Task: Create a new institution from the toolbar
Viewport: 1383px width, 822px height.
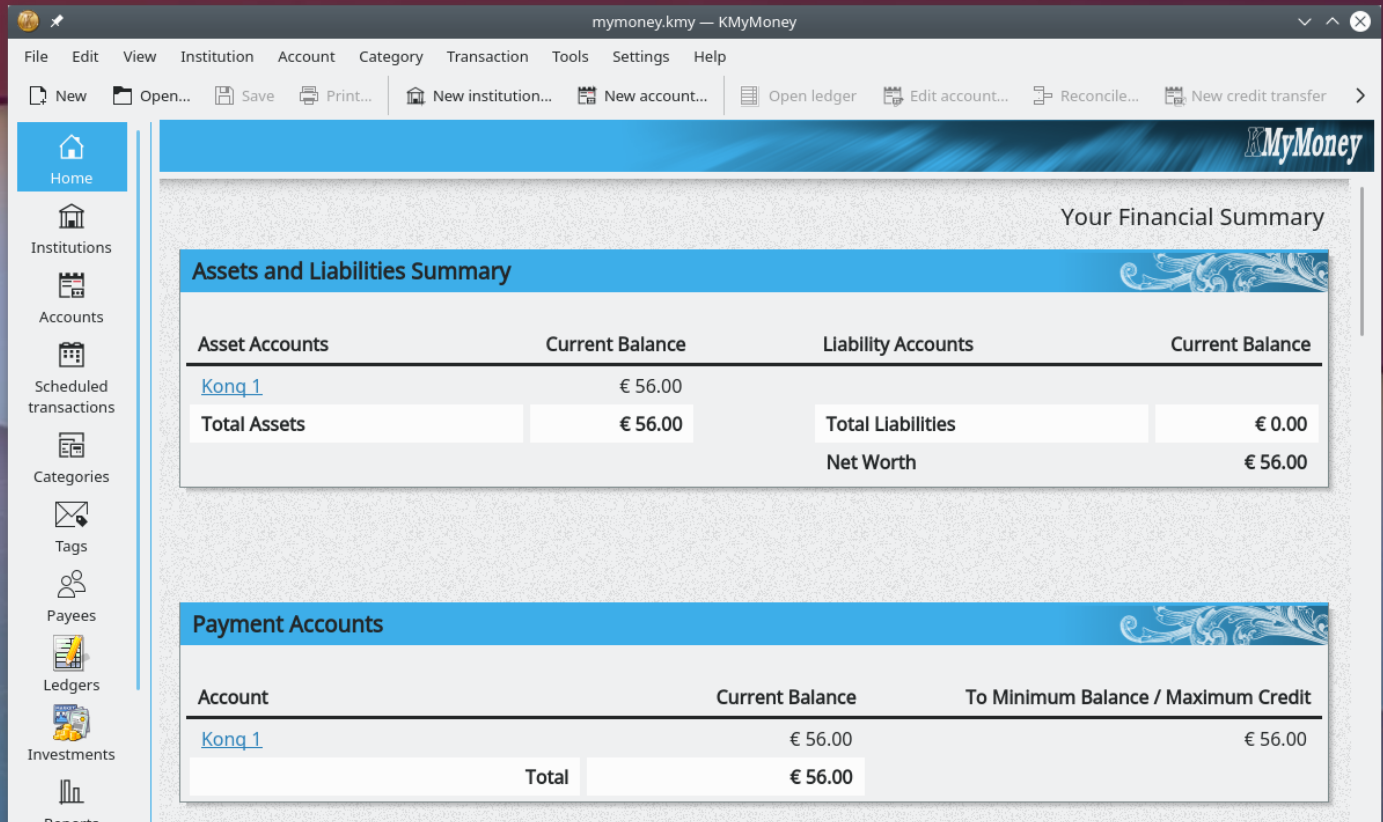Action: coord(479,95)
